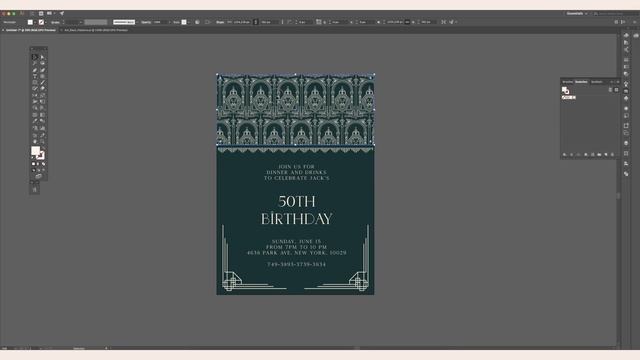Select the Gradient tool in toolbar

(x=42, y=115)
